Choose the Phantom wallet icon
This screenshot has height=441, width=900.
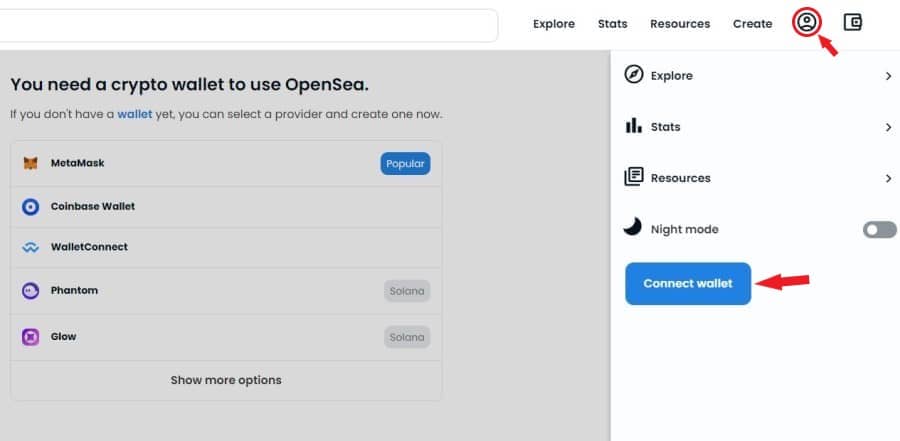click(30, 291)
